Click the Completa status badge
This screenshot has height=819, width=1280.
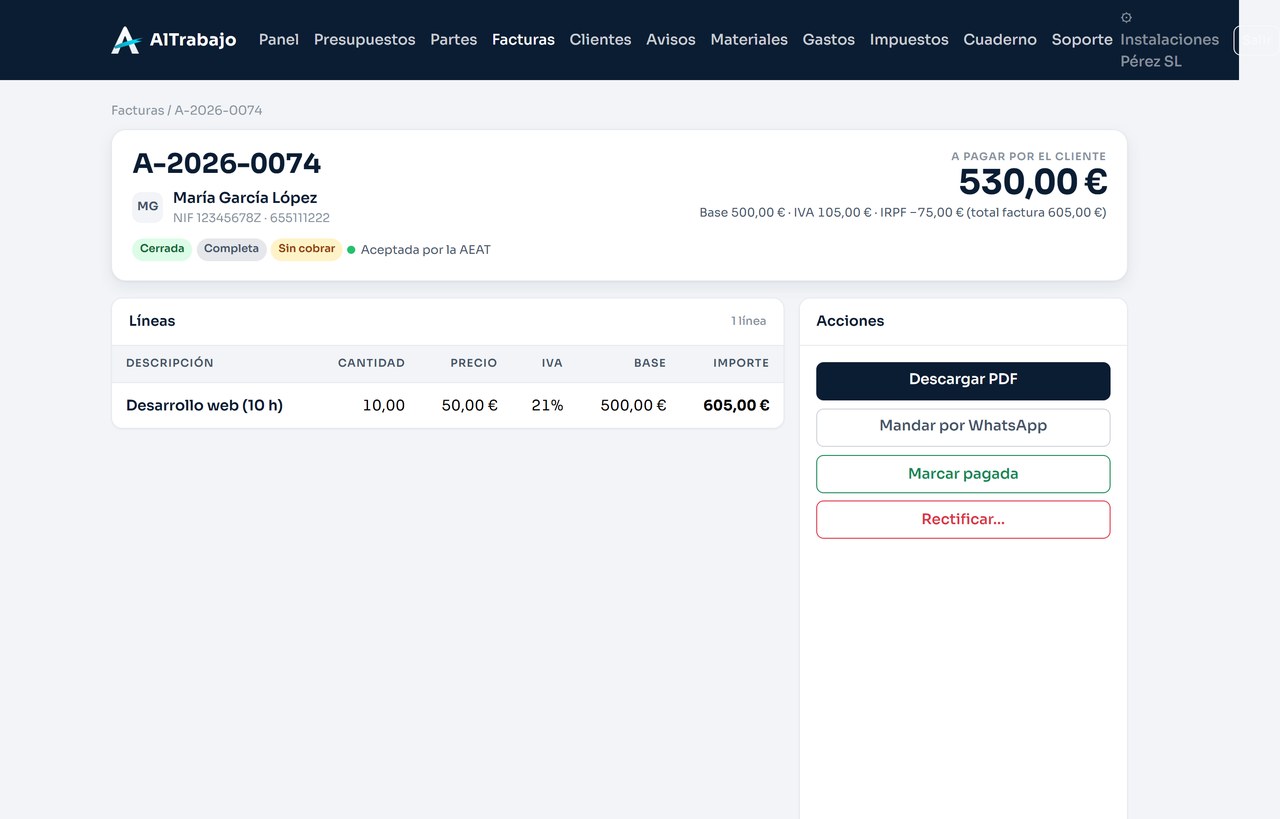(x=231, y=249)
